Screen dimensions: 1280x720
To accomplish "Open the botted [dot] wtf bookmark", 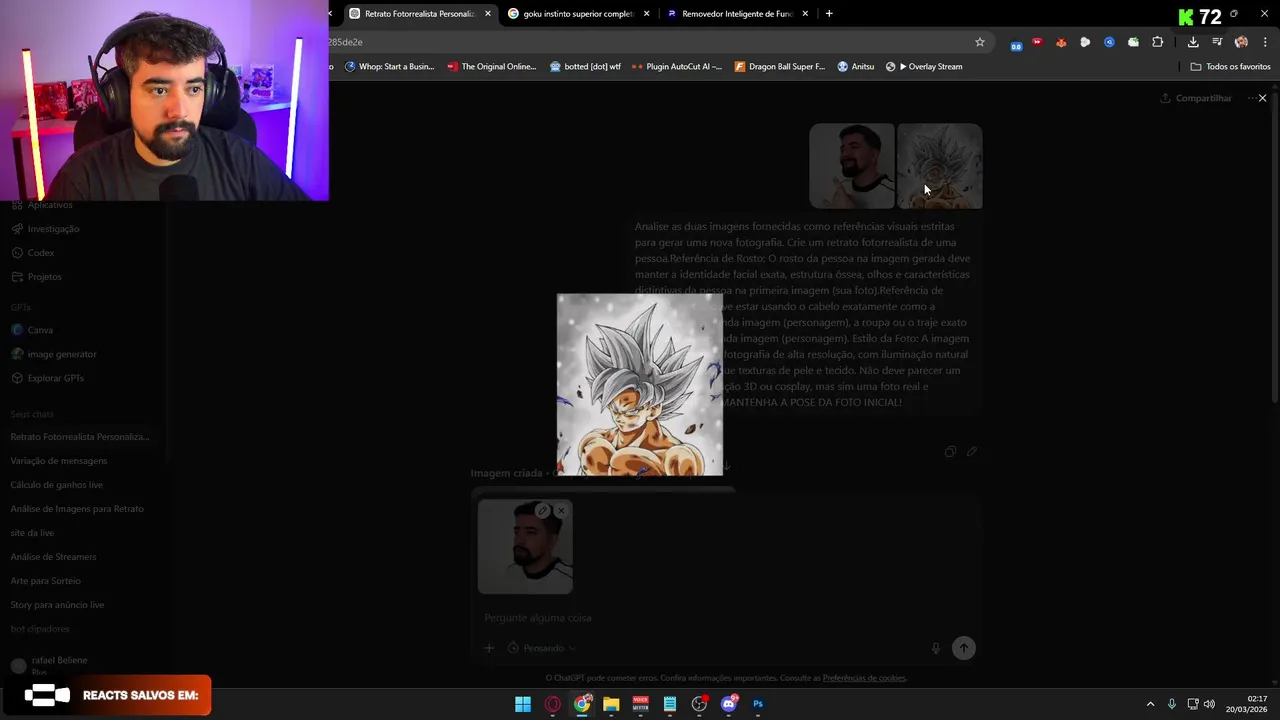I will 586,67.
